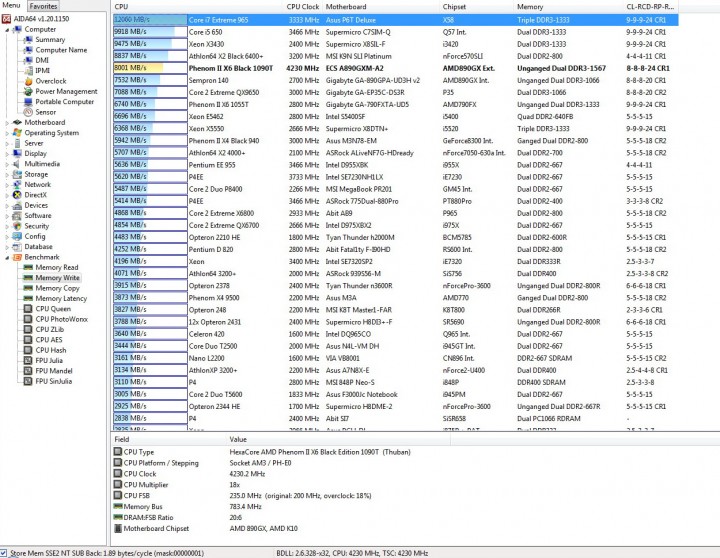Open Memory Copy benchmark
The width and height of the screenshot is (720, 558).
(57, 288)
